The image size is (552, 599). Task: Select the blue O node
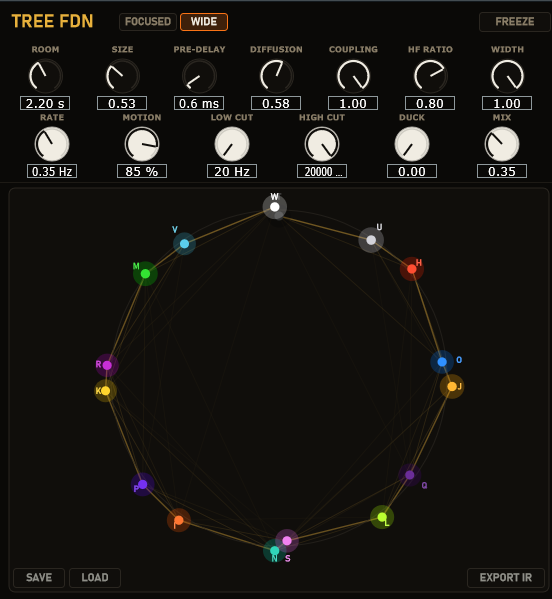pos(442,362)
